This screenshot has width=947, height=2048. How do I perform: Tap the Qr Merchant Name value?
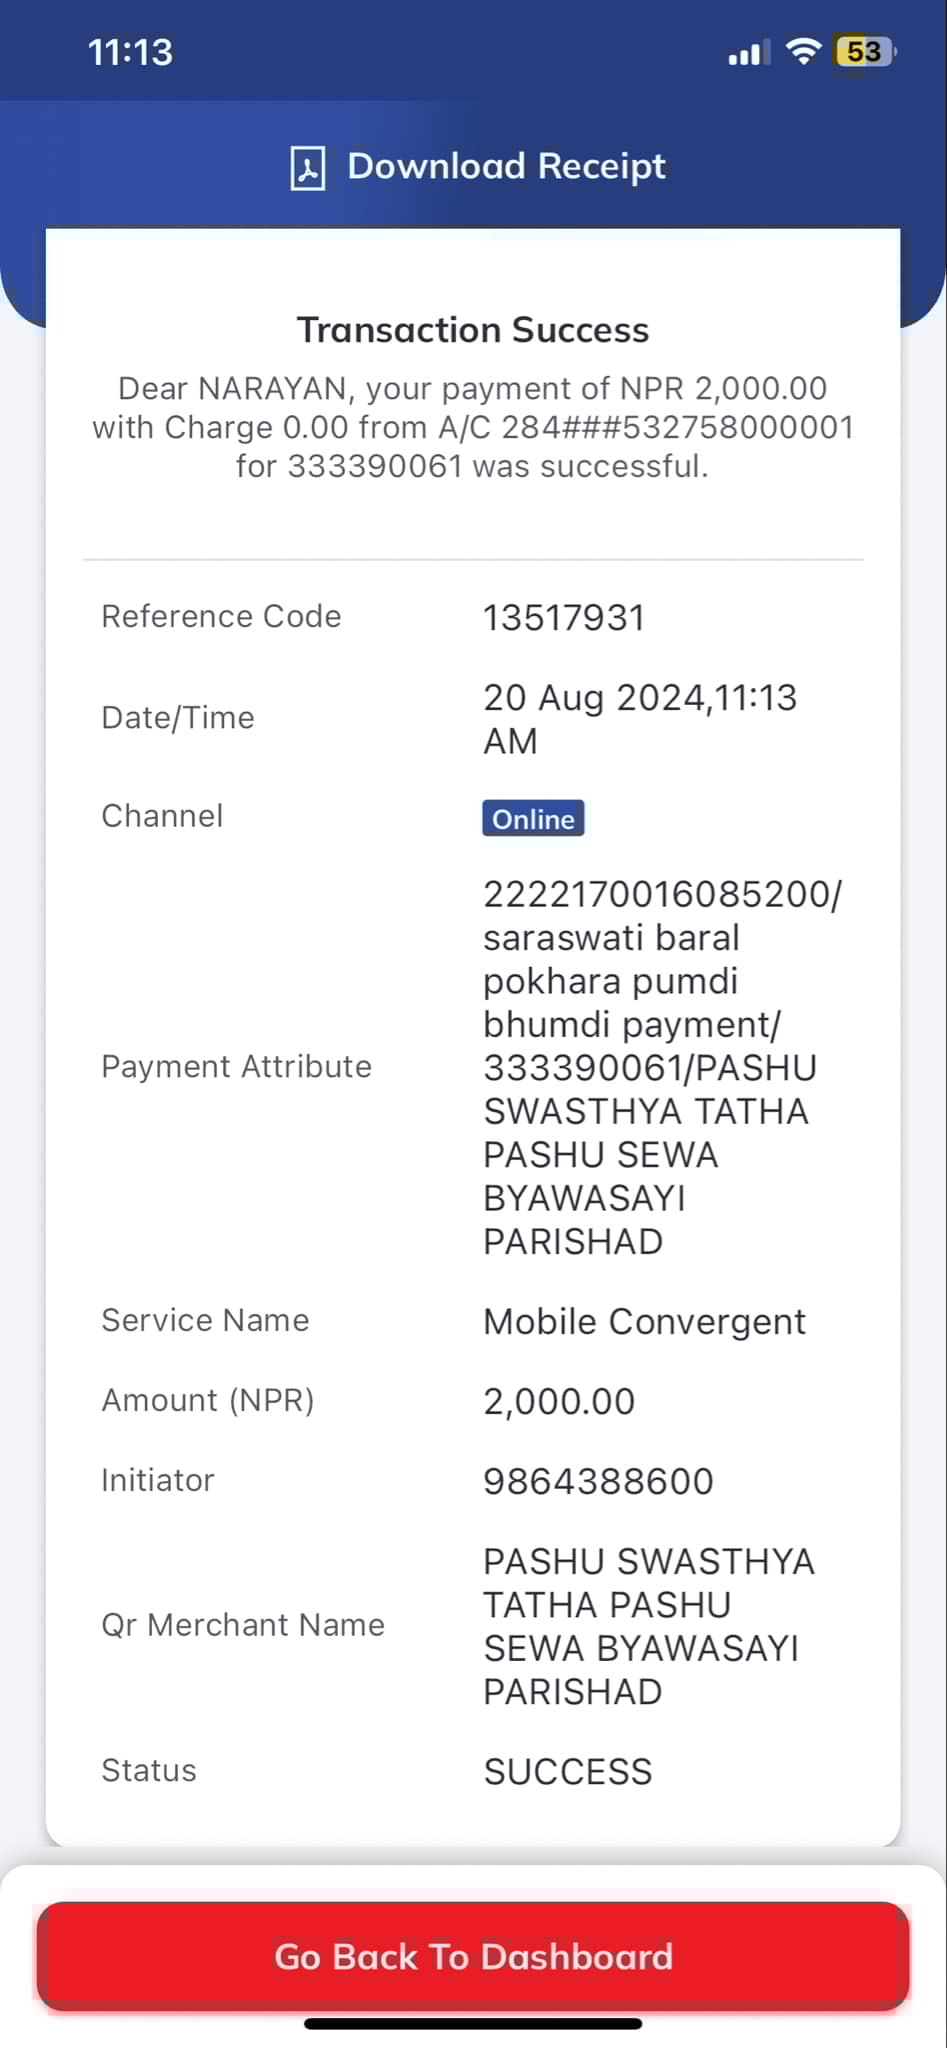click(x=649, y=1626)
